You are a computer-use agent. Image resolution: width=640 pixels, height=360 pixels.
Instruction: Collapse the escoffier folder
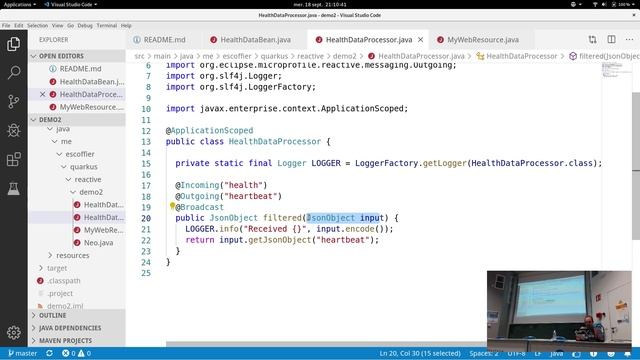[x=80, y=154]
